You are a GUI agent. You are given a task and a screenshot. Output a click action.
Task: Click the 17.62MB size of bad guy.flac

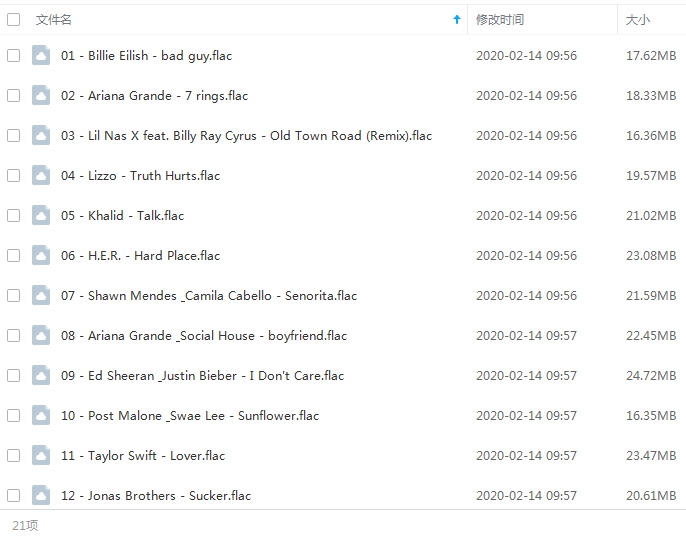tap(651, 56)
